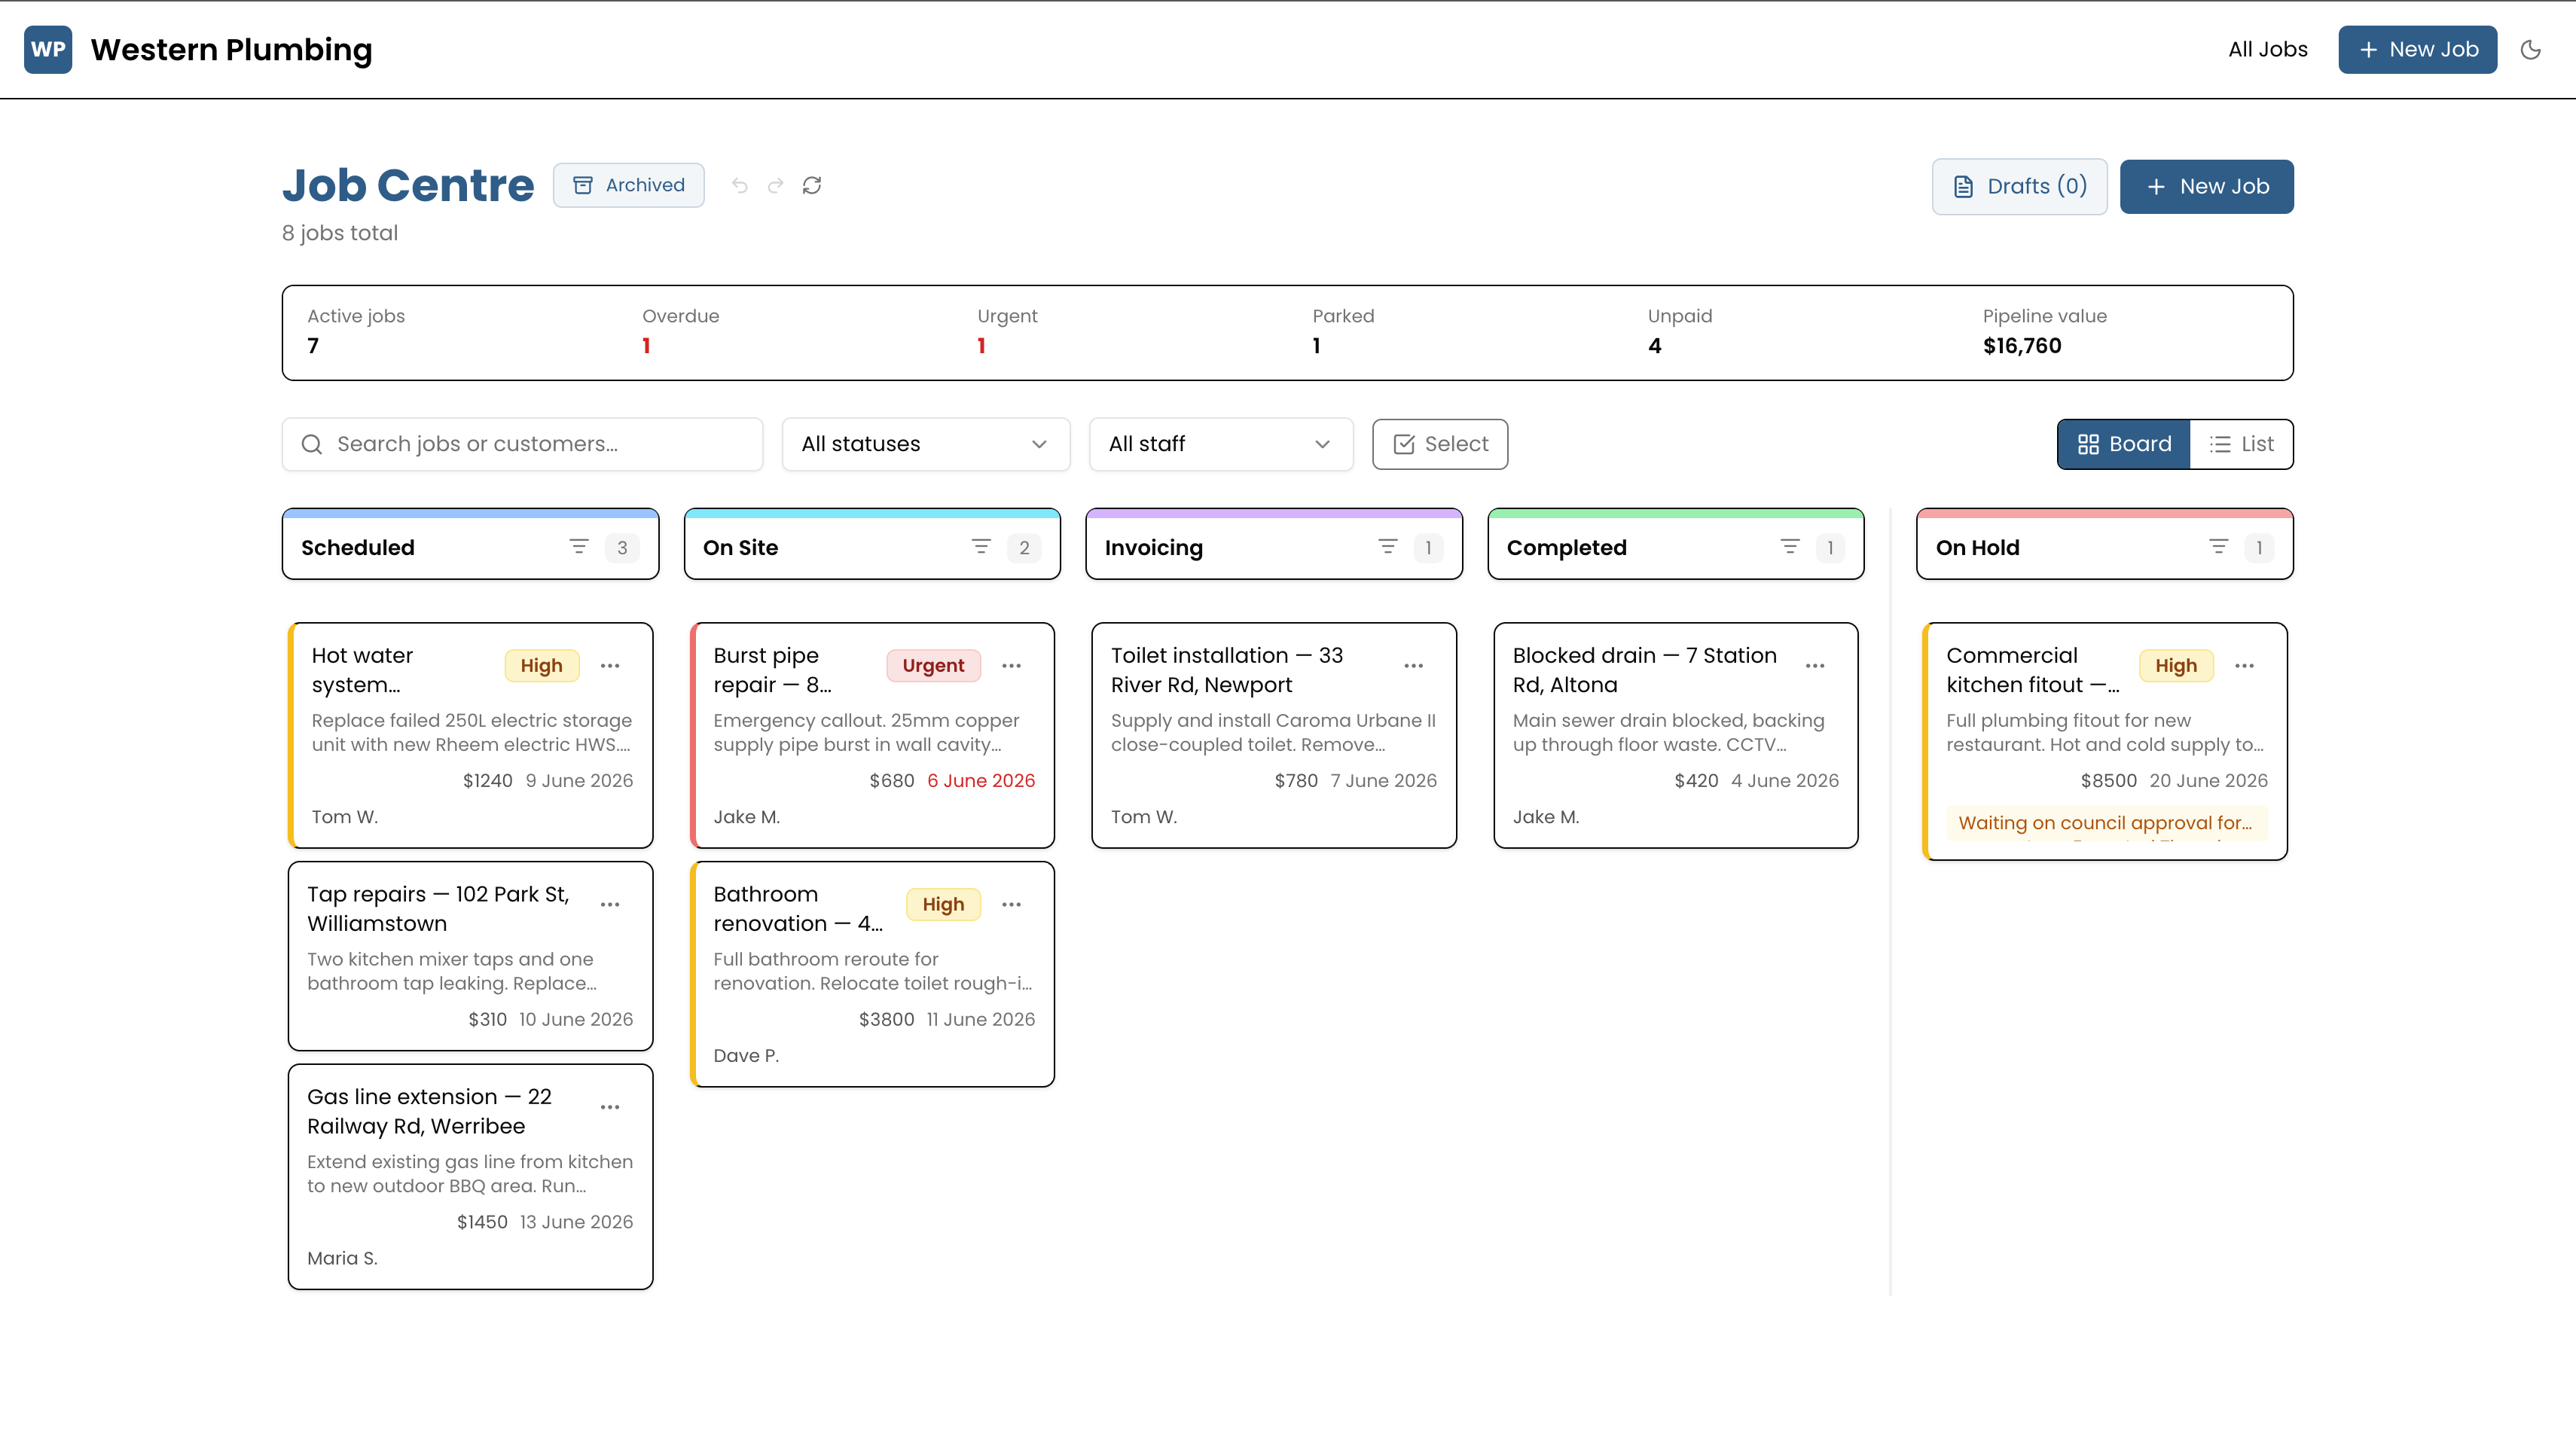Click the overdue date 6 June 2026
2576x1434 pixels.
point(981,781)
